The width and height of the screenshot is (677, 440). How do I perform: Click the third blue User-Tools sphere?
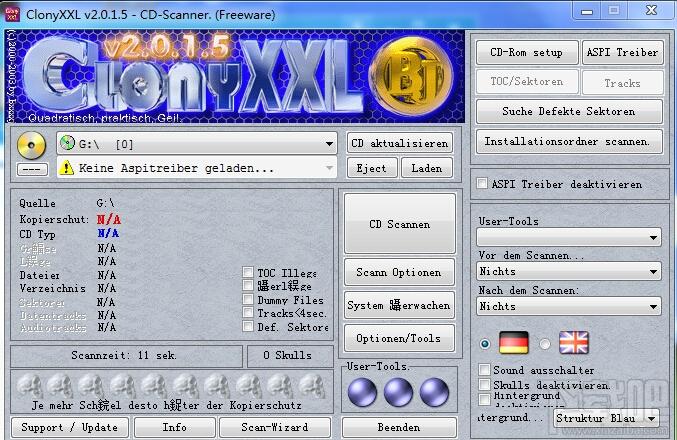434,392
